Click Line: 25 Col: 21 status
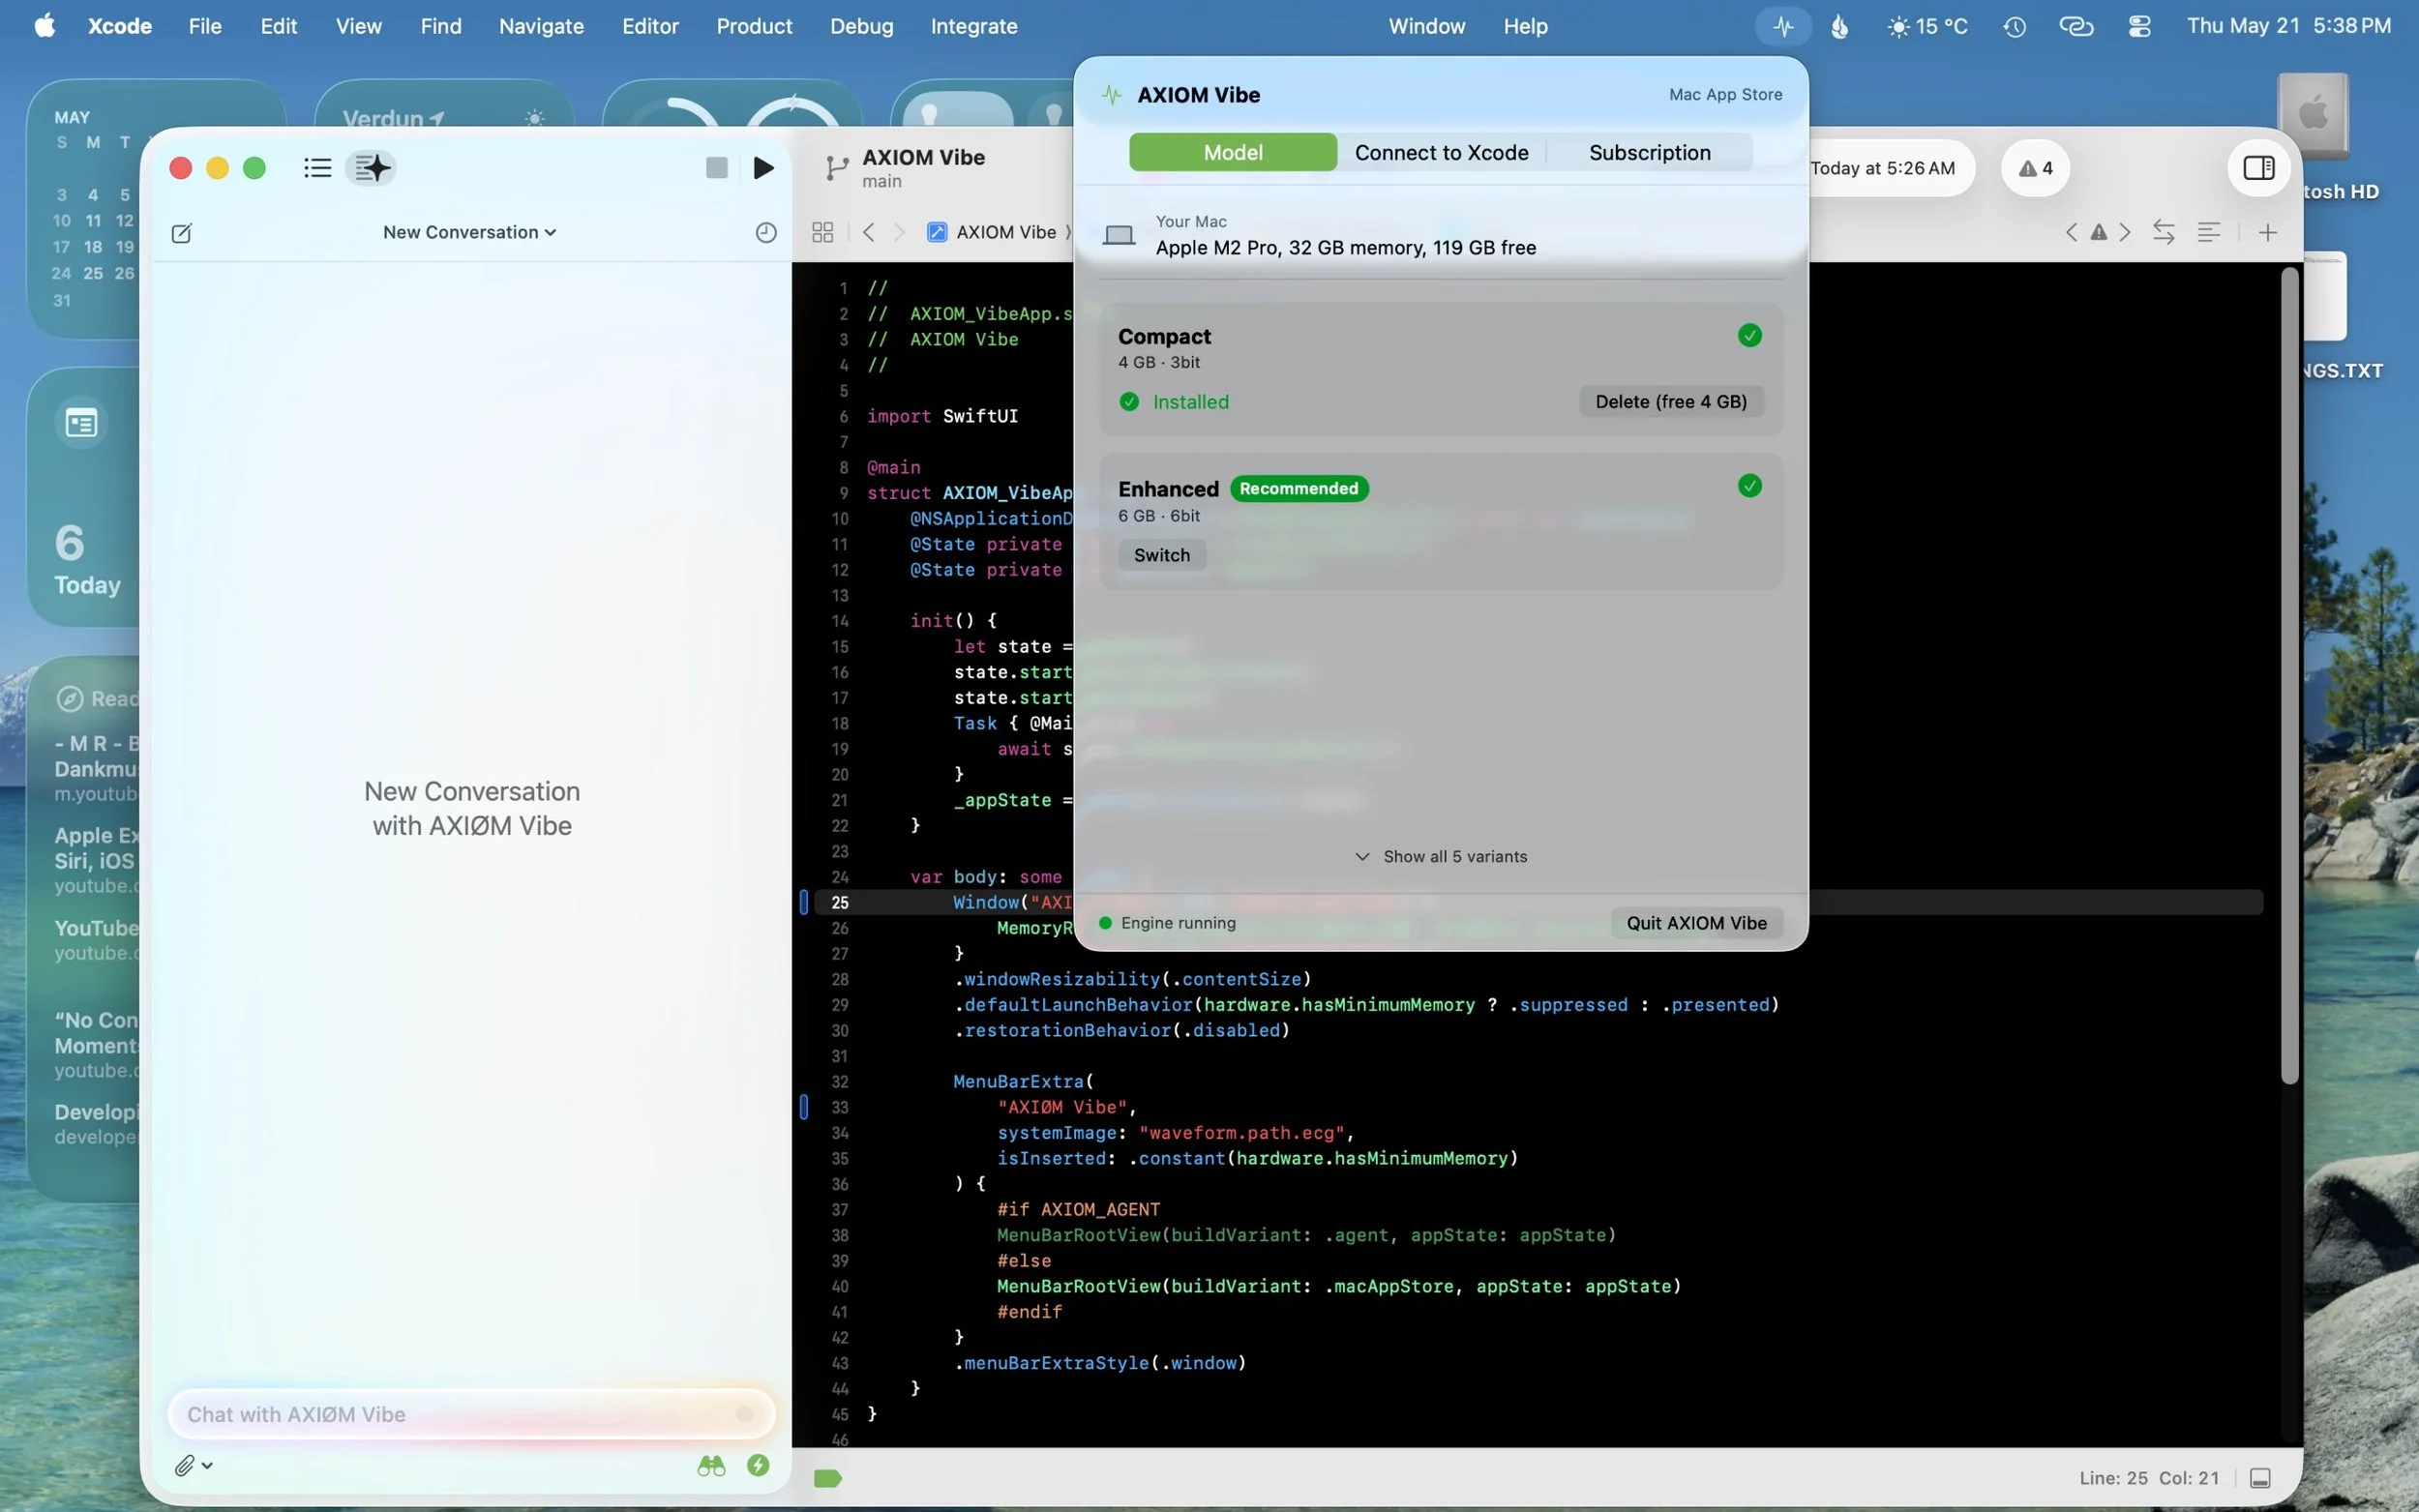Image resolution: width=2419 pixels, height=1512 pixels. 2148,1478
